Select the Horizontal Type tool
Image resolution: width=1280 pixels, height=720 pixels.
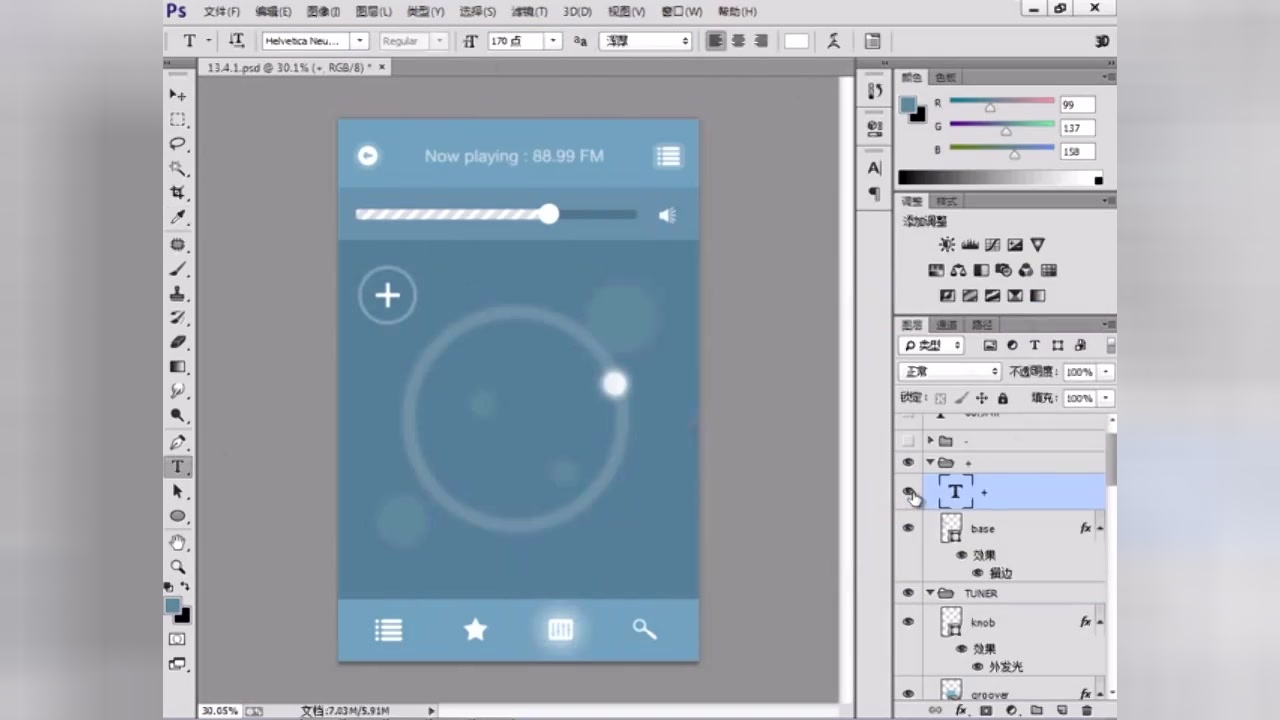point(178,467)
